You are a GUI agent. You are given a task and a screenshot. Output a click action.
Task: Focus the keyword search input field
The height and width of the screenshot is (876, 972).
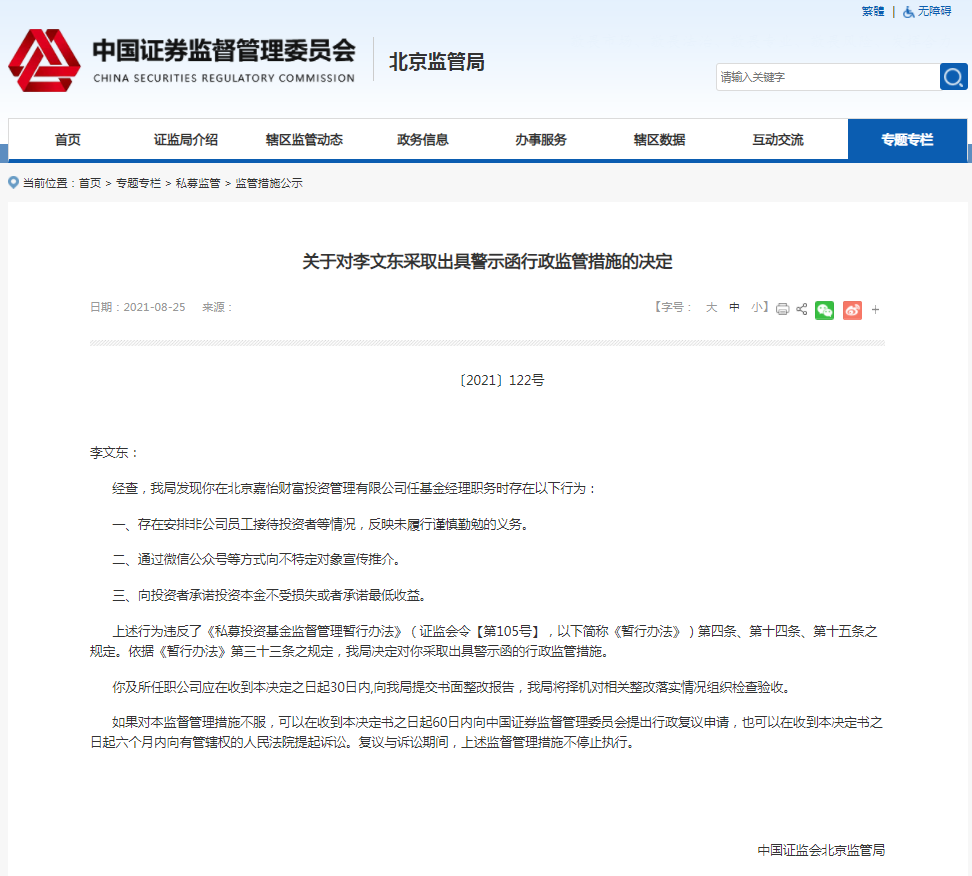(x=828, y=77)
